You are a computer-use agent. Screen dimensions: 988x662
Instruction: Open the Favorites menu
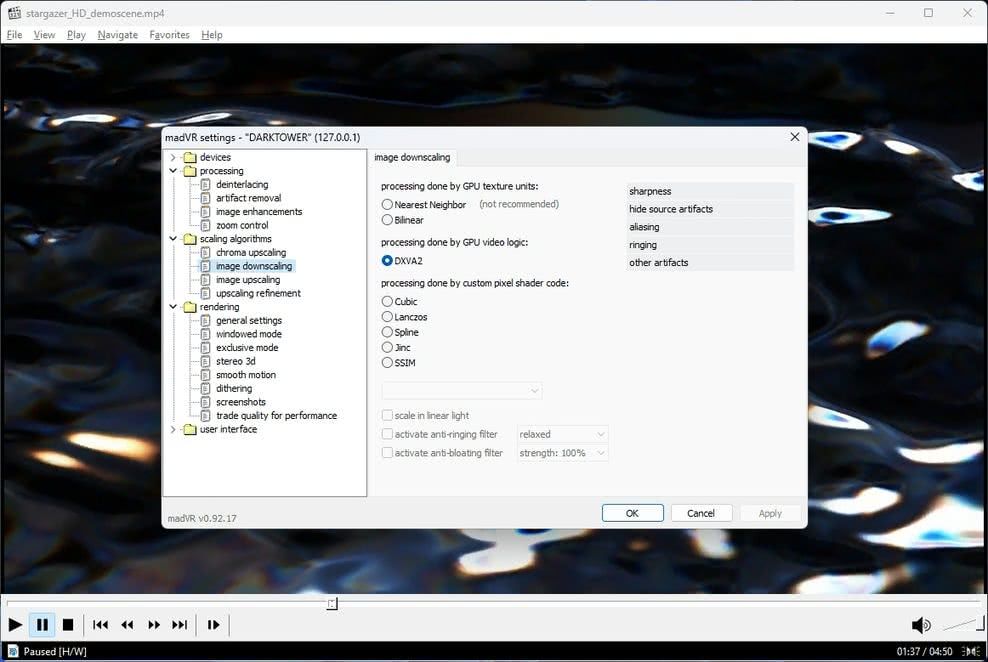(169, 35)
